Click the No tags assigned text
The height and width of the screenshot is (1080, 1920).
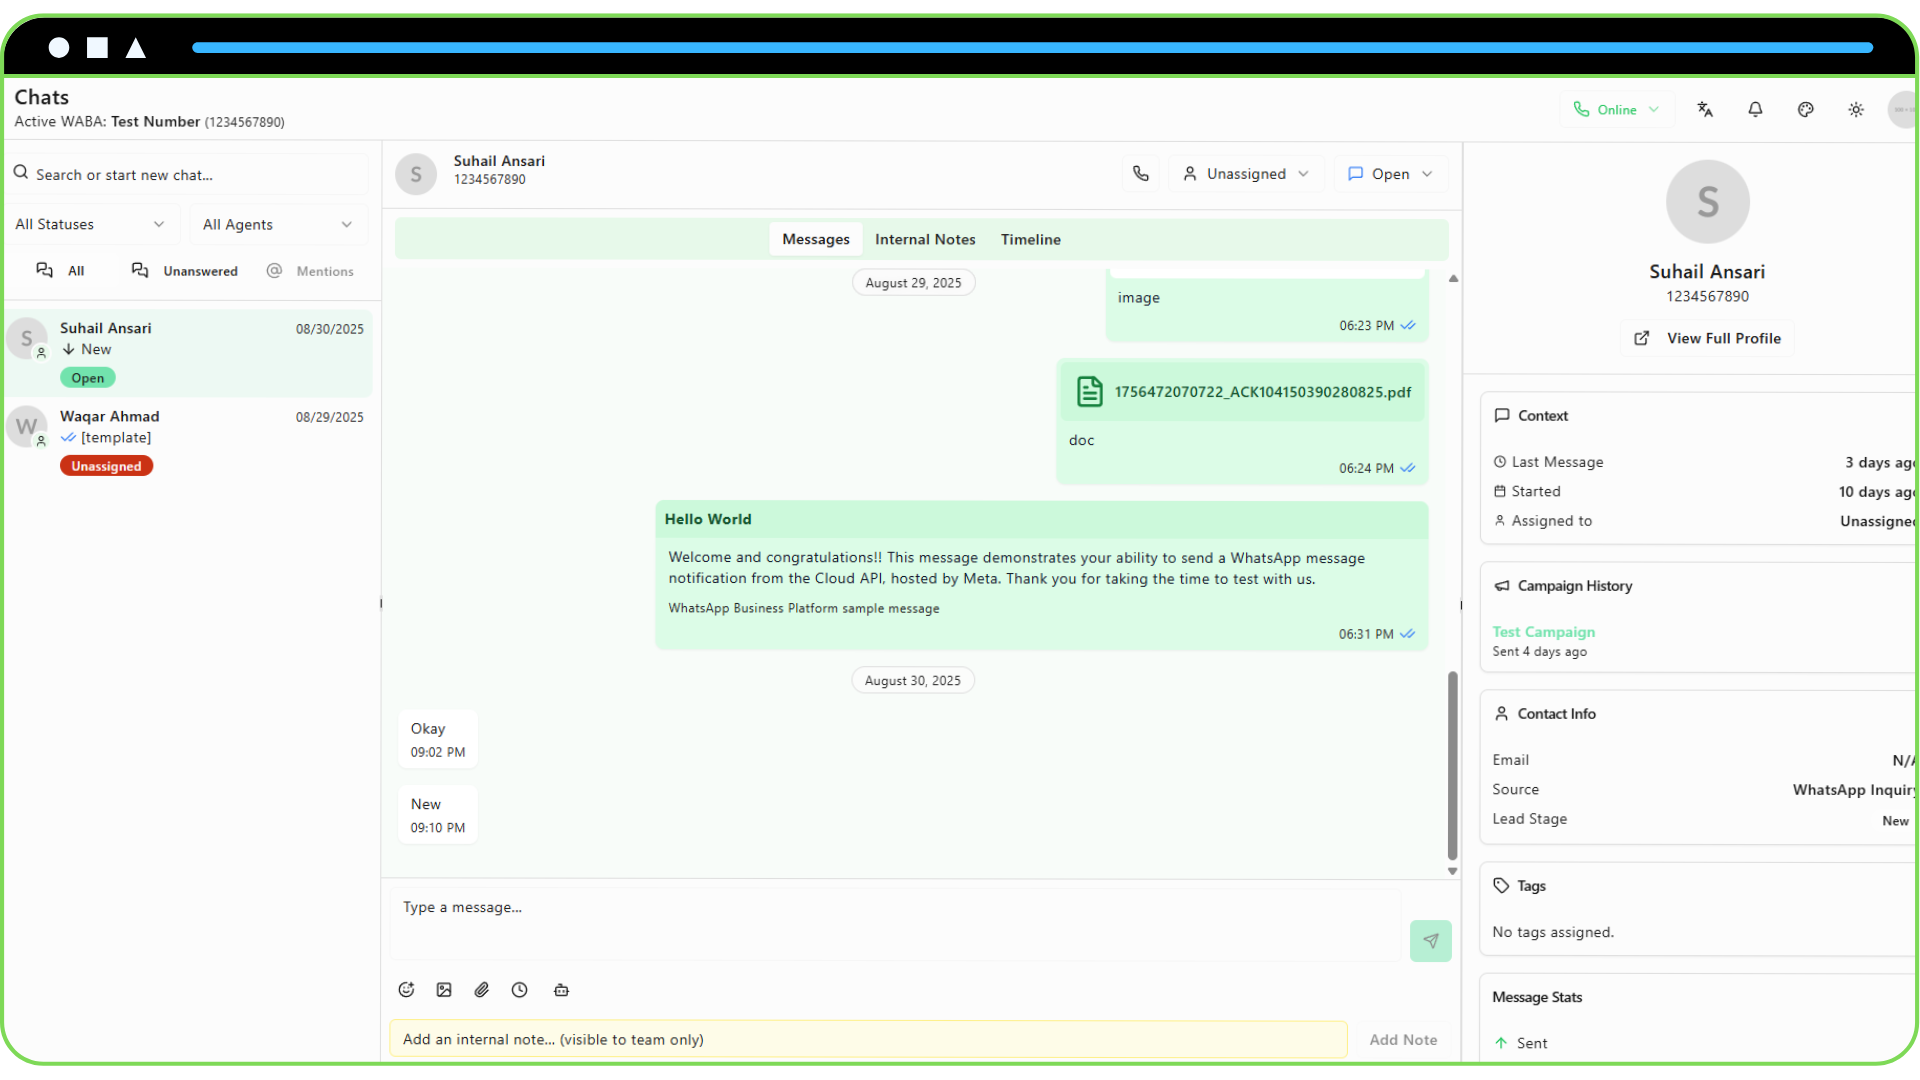tap(1553, 932)
